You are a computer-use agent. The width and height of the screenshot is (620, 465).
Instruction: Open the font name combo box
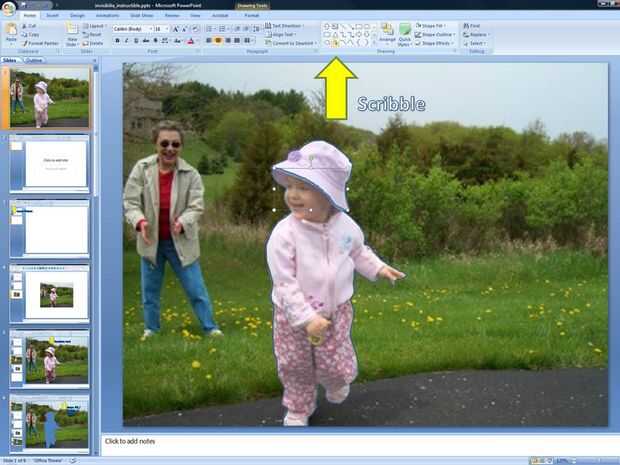coord(133,29)
